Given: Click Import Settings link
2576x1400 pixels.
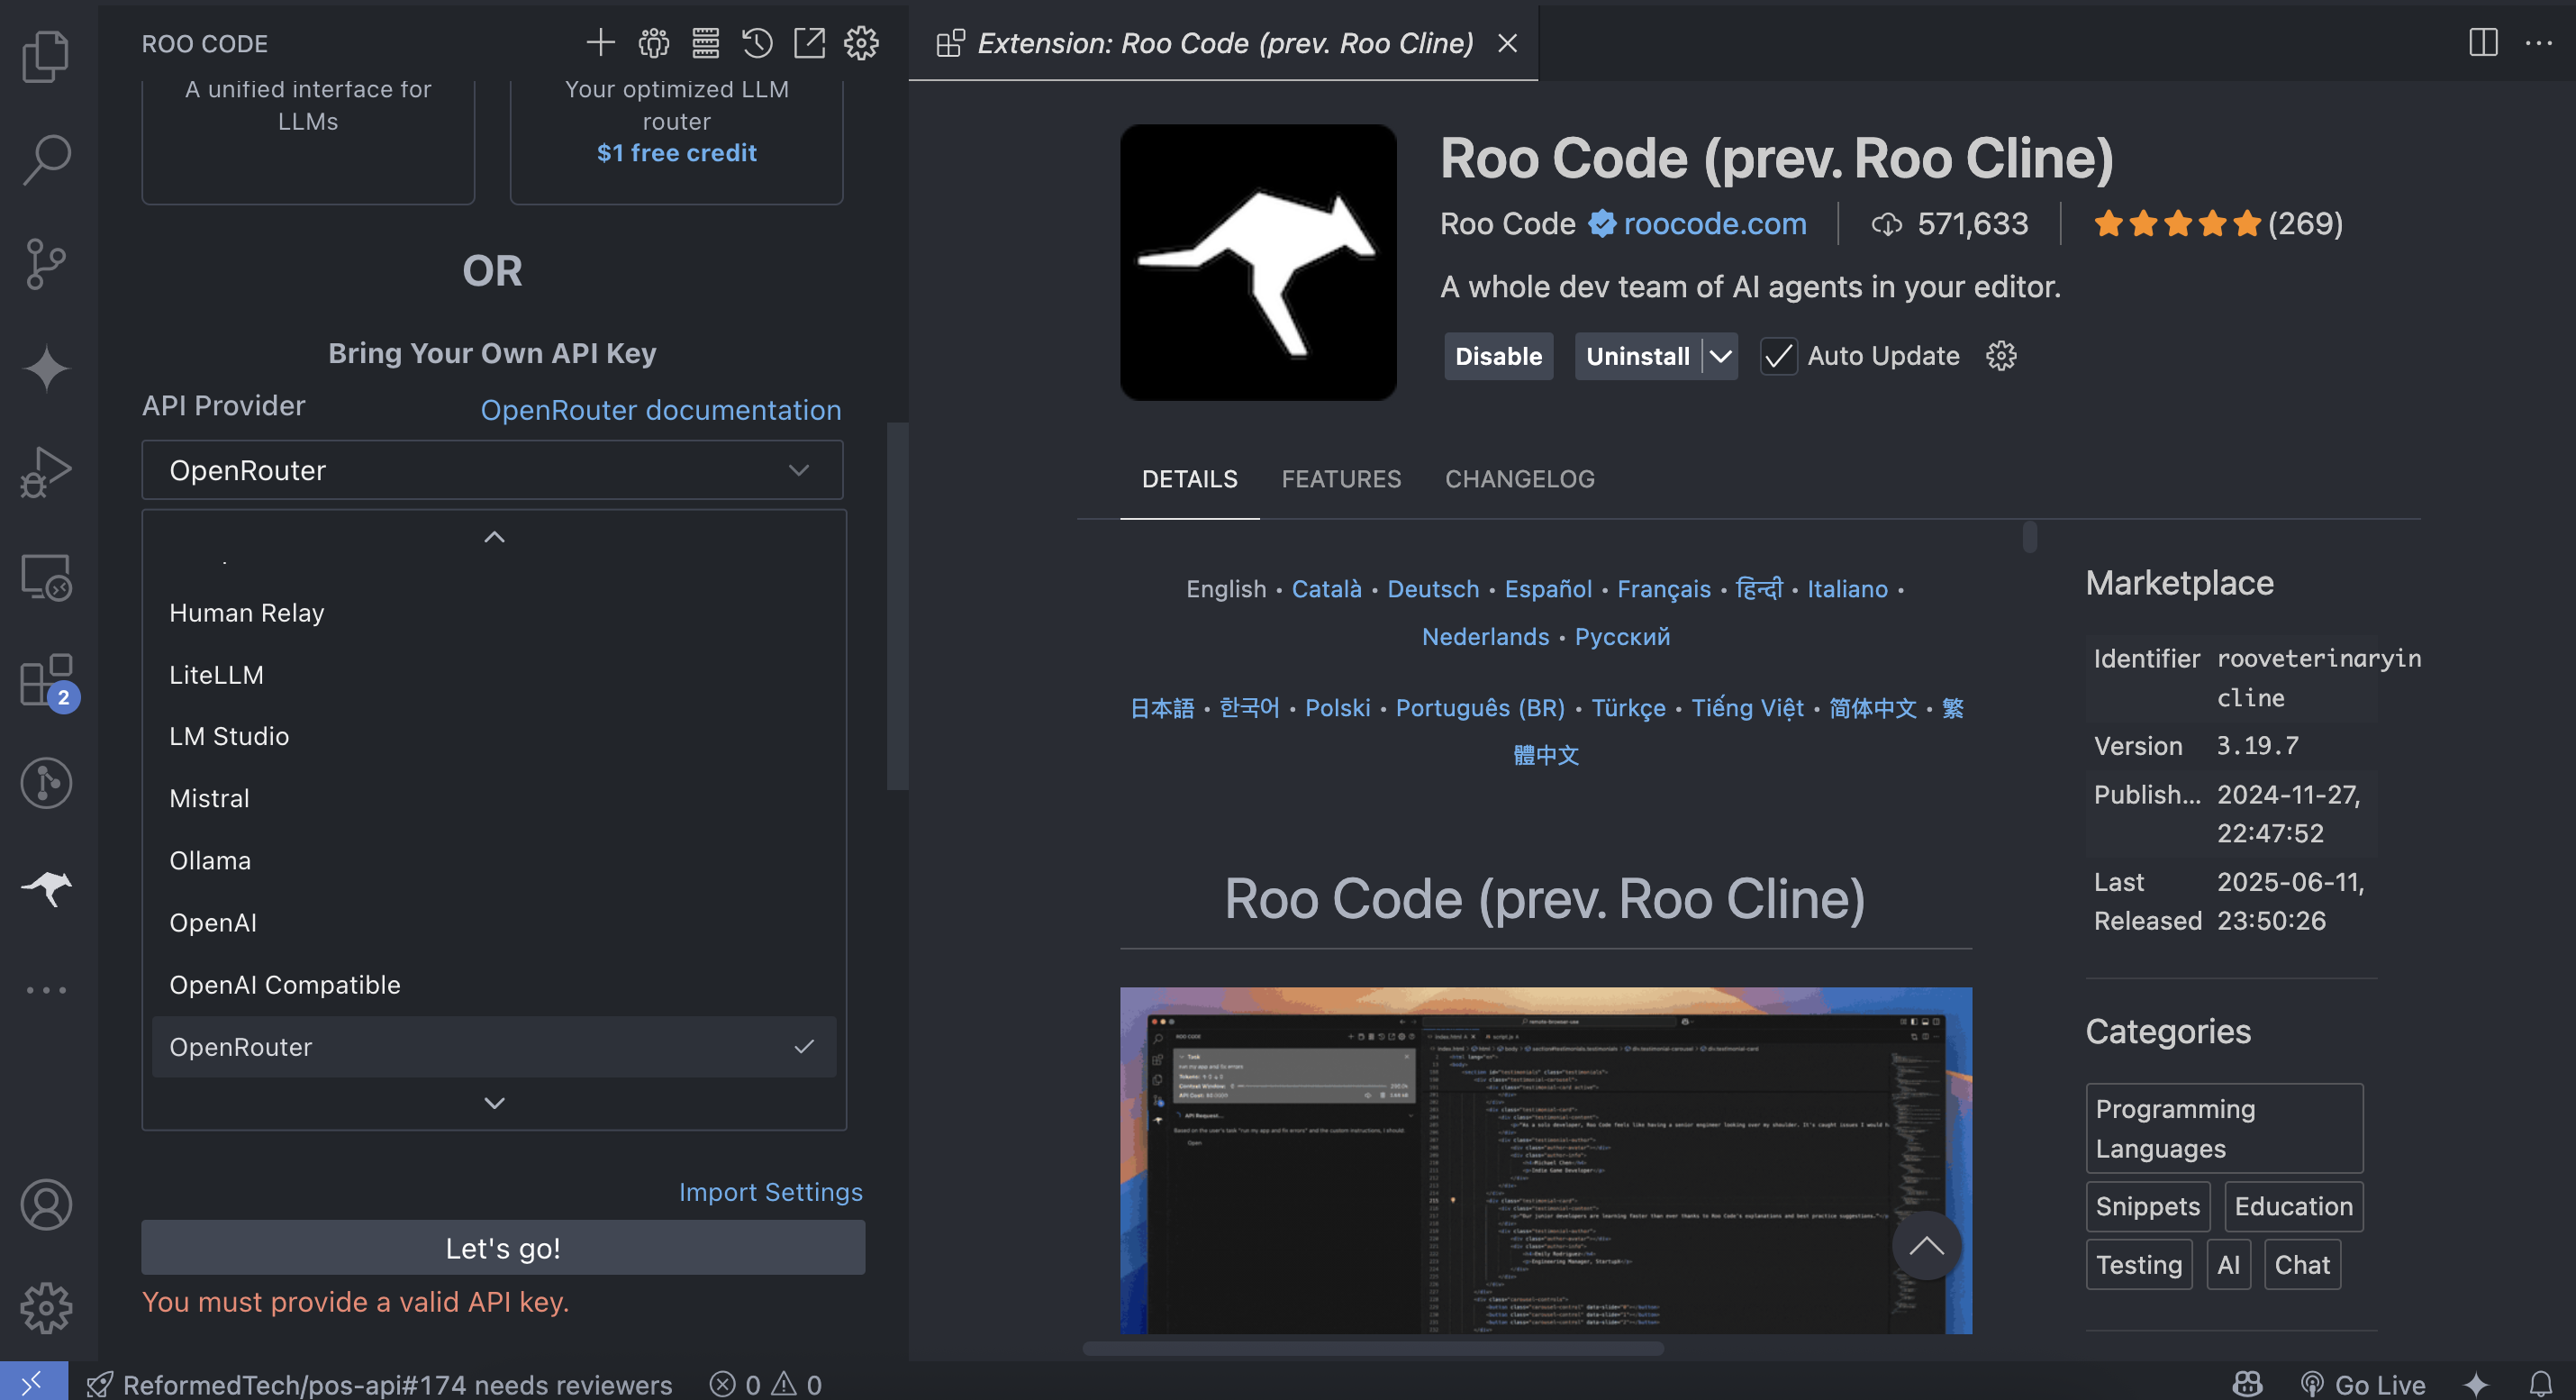Looking at the screenshot, I should tap(770, 1192).
